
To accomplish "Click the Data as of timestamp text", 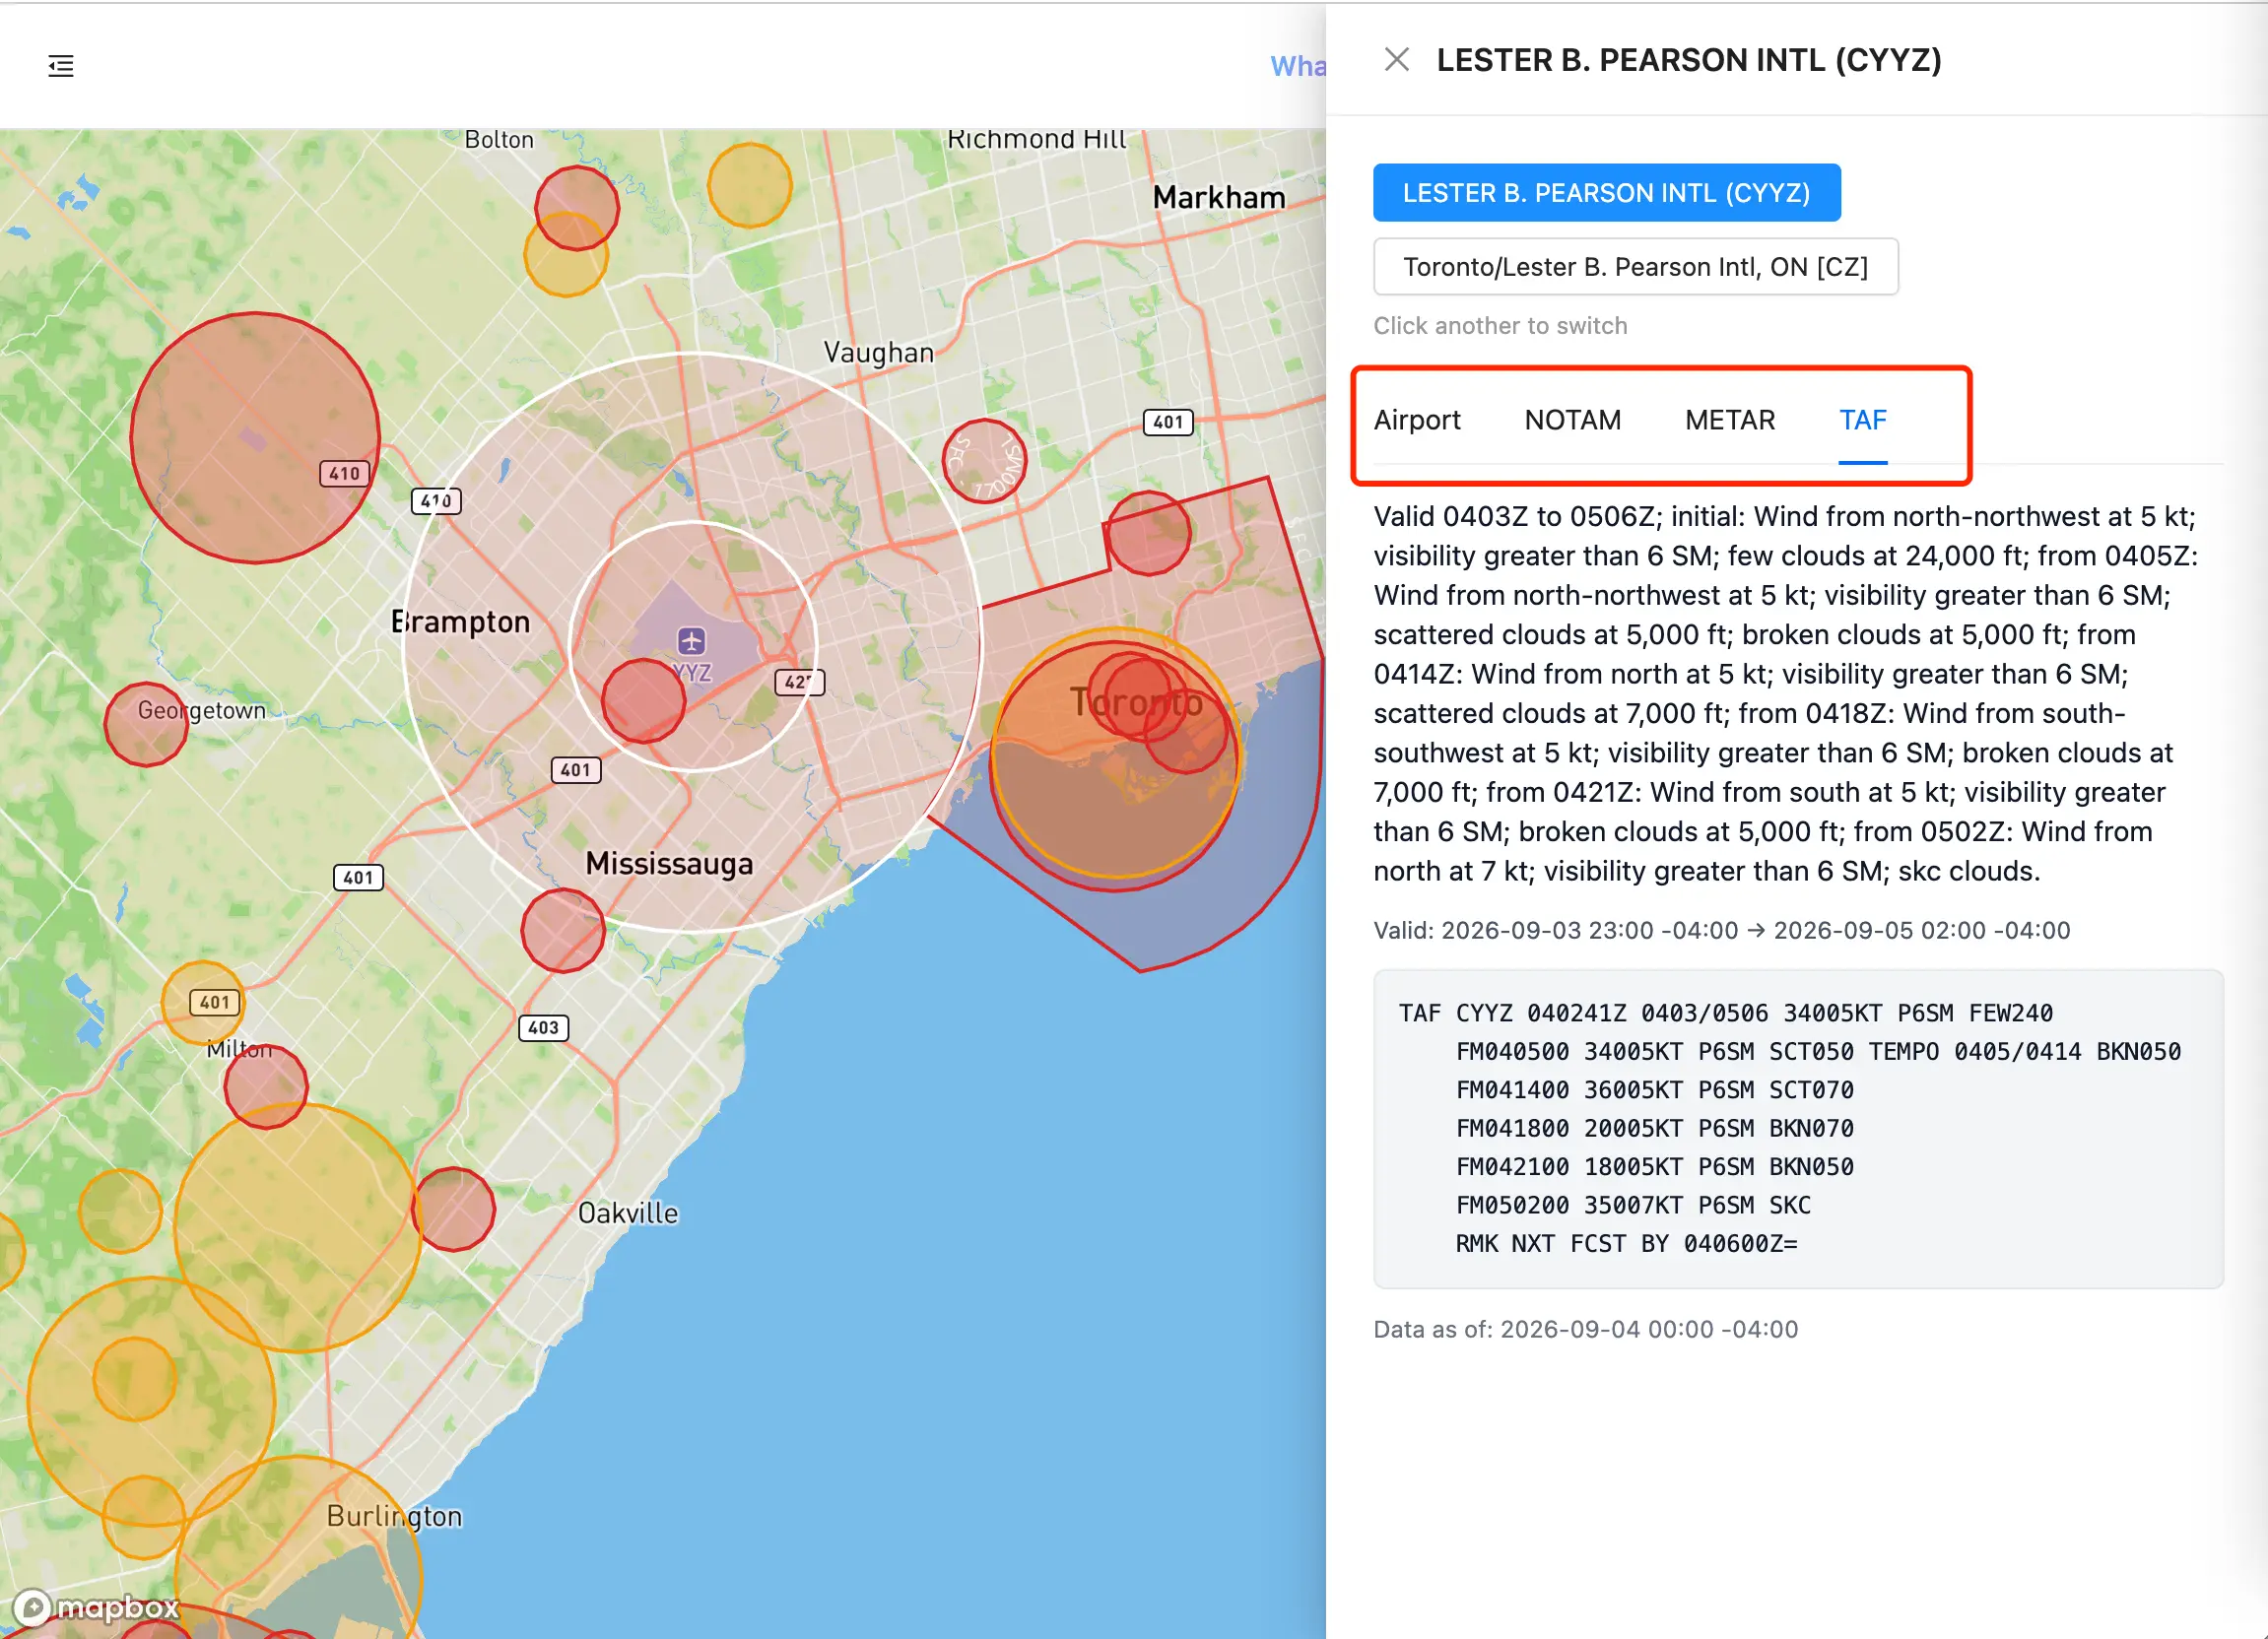I will tap(1585, 1329).
